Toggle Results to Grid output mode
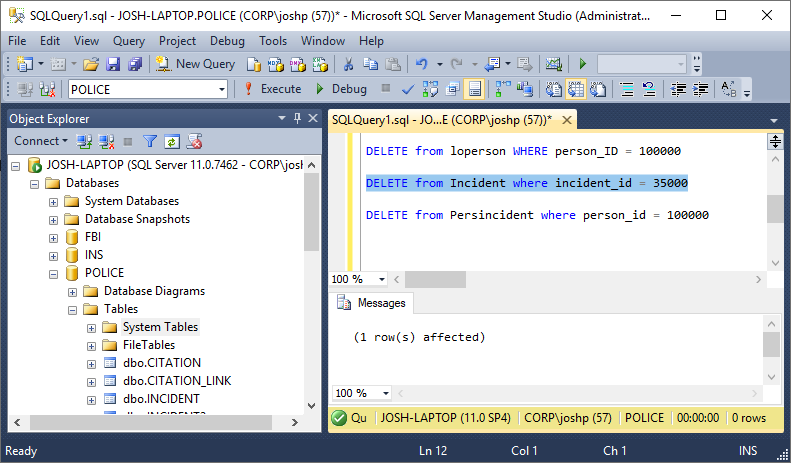The width and height of the screenshot is (791, 463). coord(577,89)
